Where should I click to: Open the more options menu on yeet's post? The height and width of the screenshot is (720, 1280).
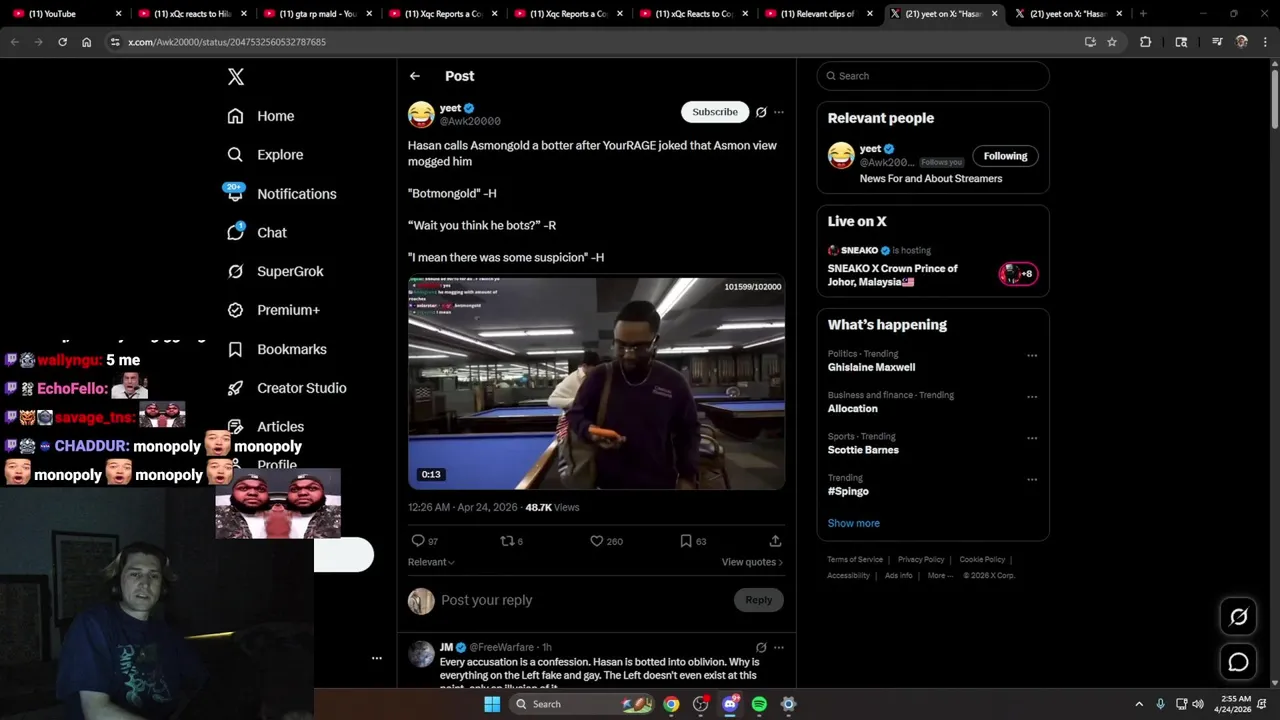pyautogui.click(x=779, y=112)
